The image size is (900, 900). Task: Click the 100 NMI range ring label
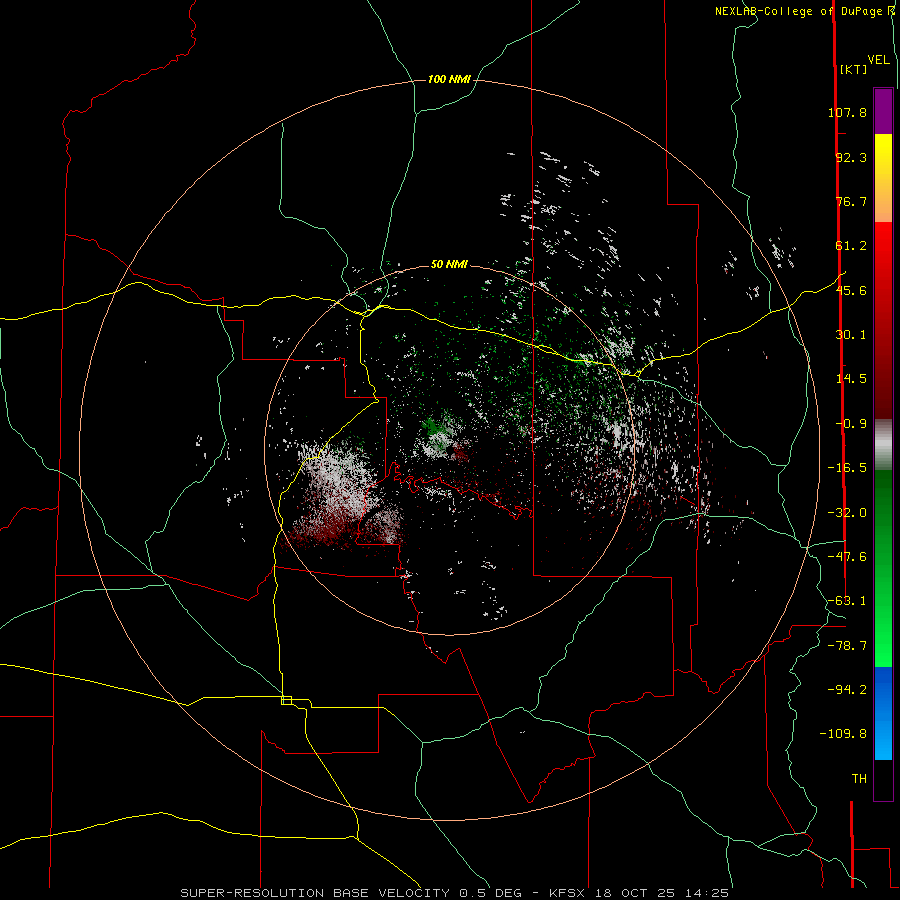point(449,79)
